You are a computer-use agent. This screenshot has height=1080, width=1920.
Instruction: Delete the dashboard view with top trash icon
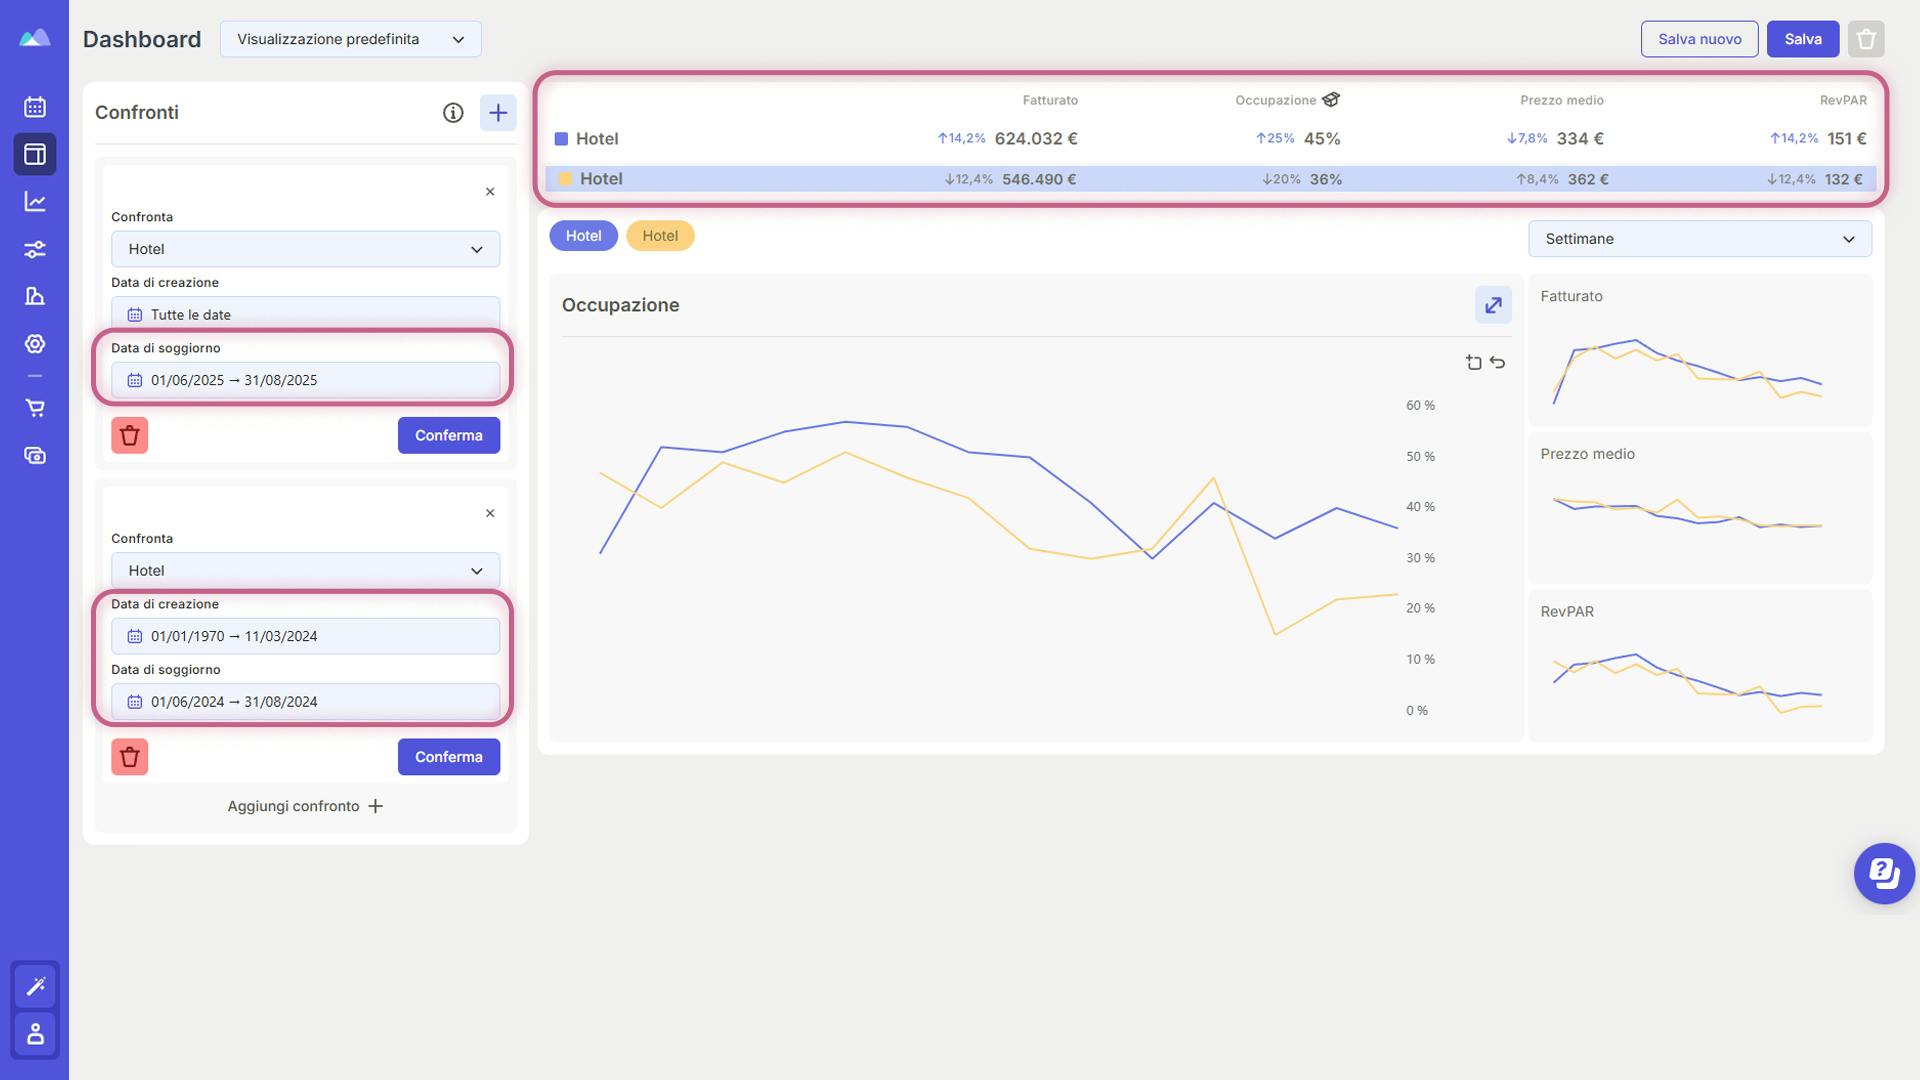[x=1866, y=39]
